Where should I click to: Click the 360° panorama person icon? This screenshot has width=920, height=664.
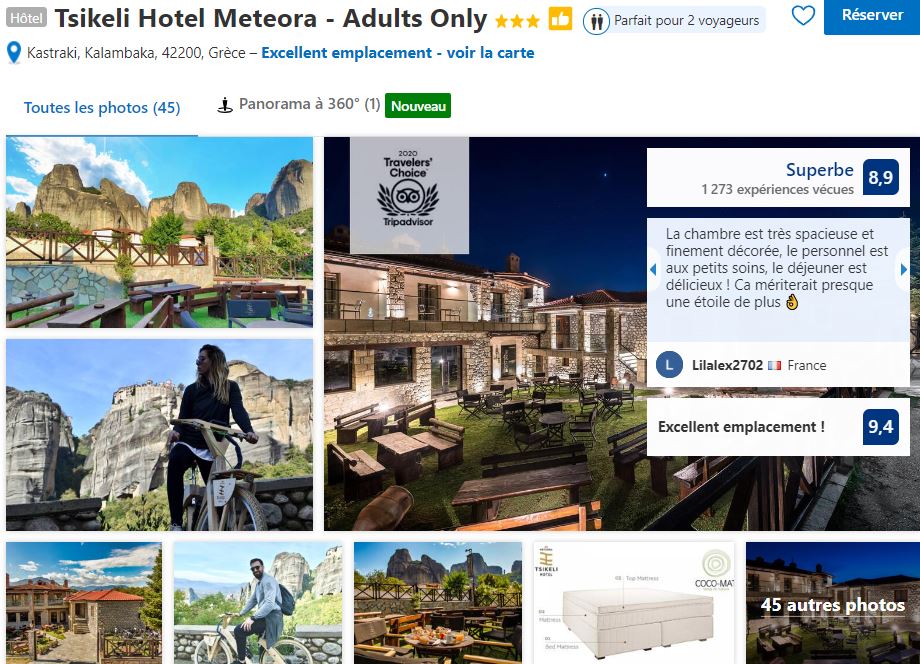(x=225, y=106)
